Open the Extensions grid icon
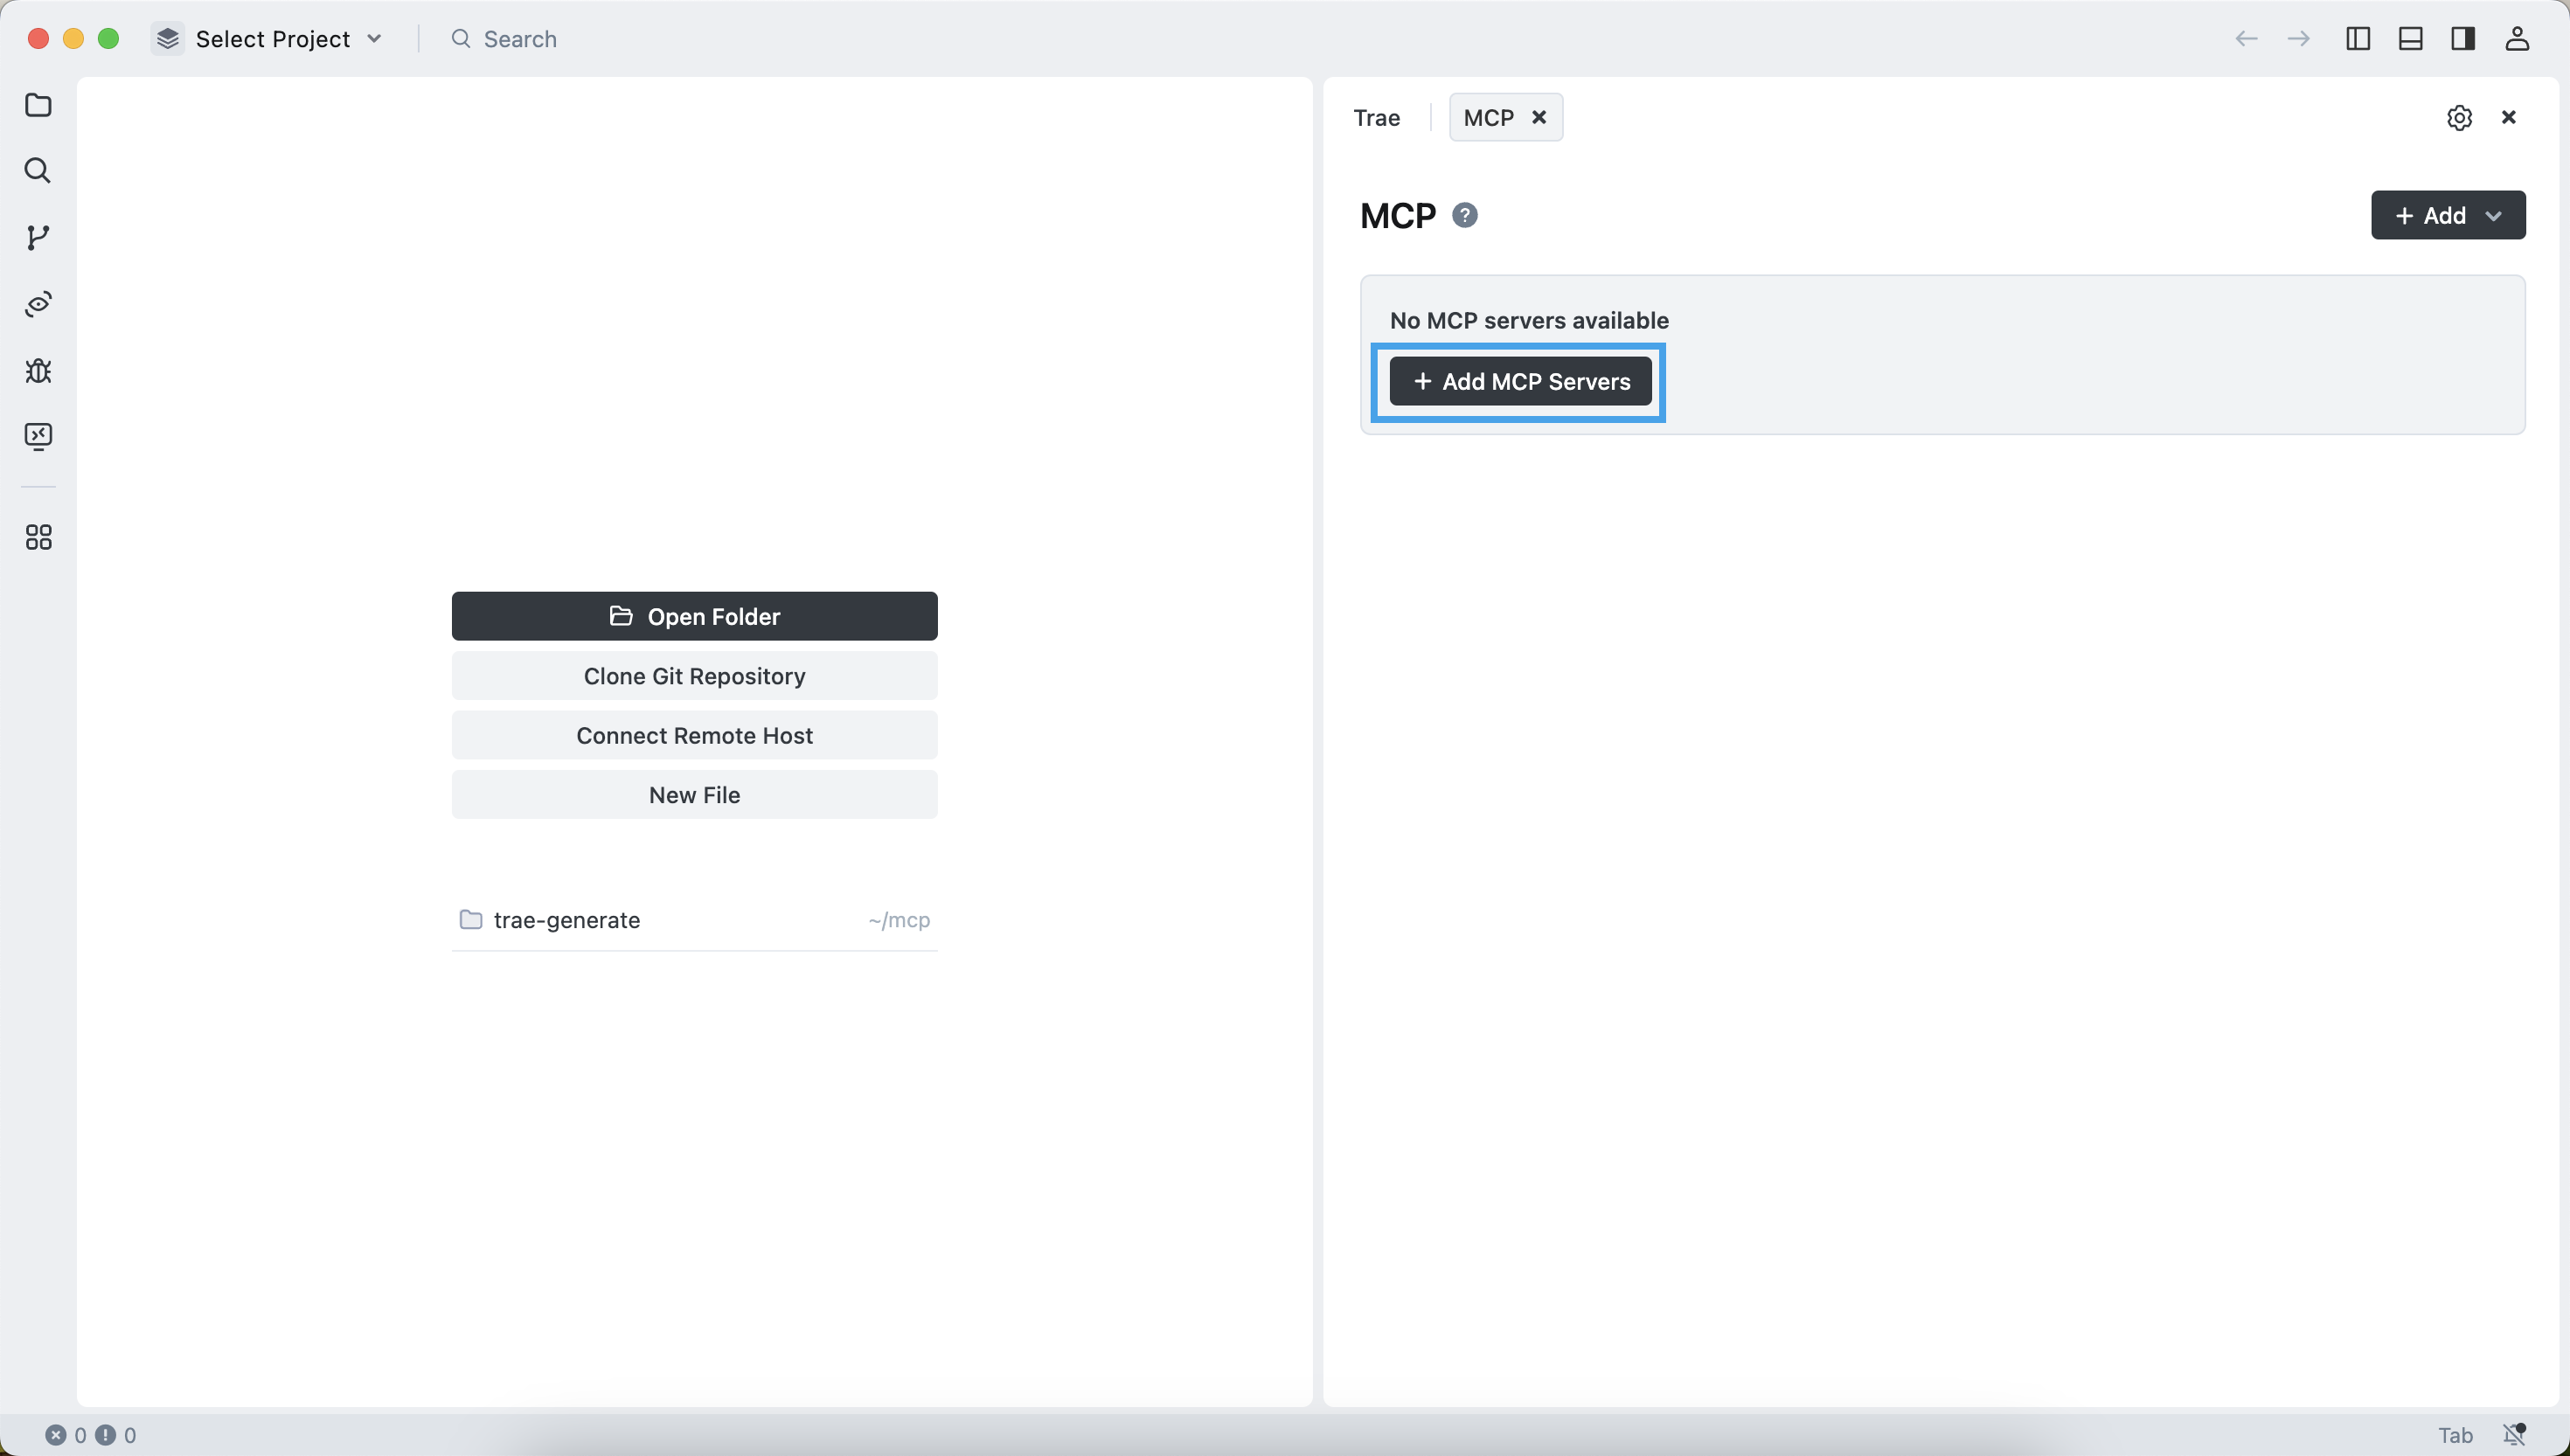The image size is (2570, 1456). (38, 538)
